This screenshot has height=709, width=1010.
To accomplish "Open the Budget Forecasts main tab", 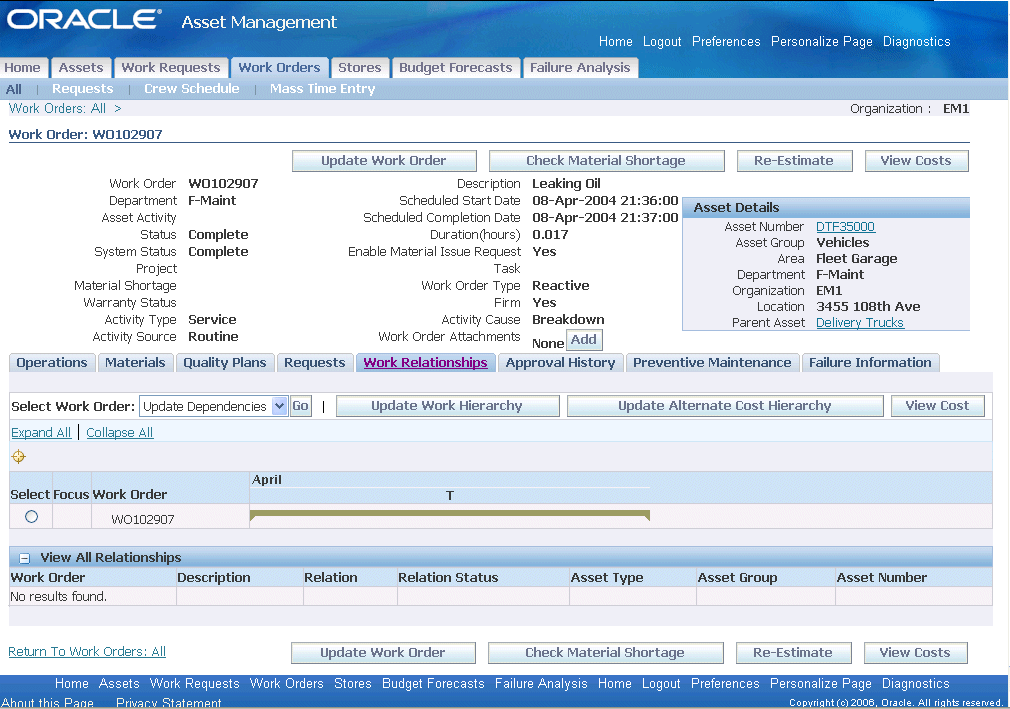I will tap(455, 68).
